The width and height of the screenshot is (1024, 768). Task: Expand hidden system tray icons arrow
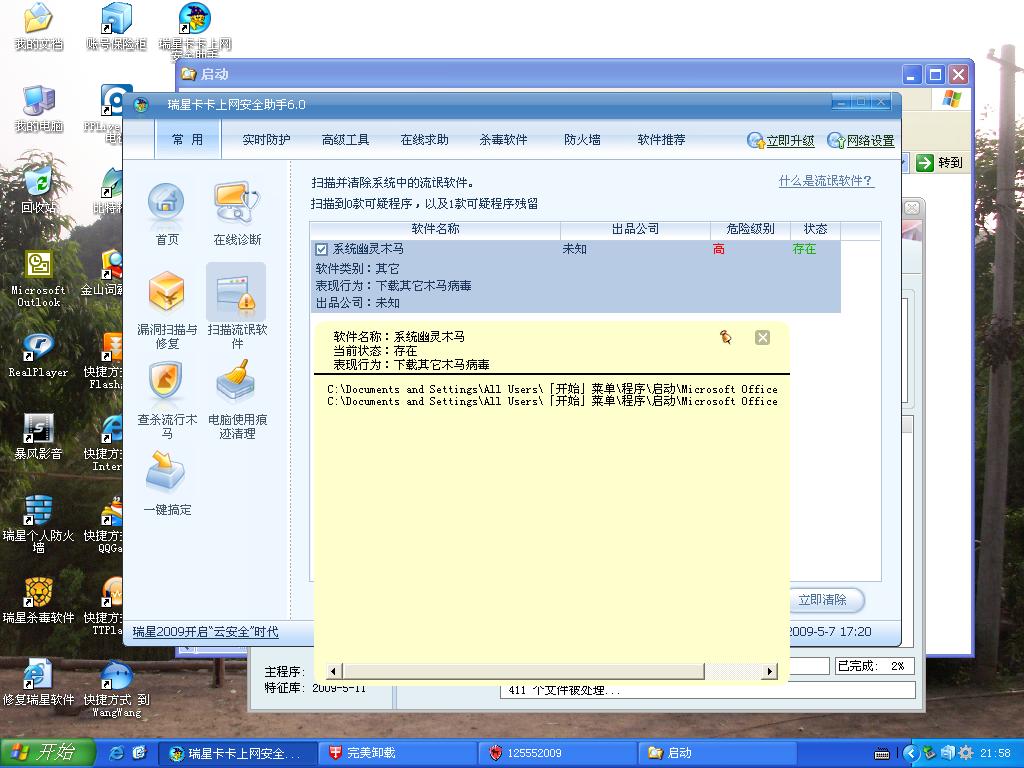912,753
